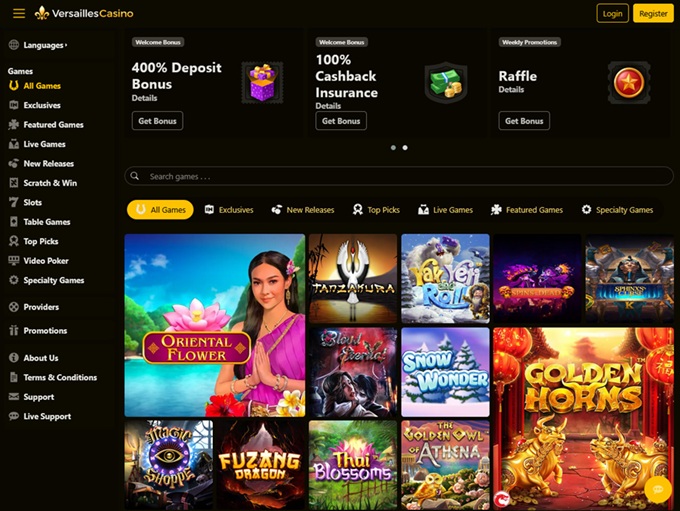Open the Golden Horns game thumbnail
680x511 pixels.
(583, 418)
